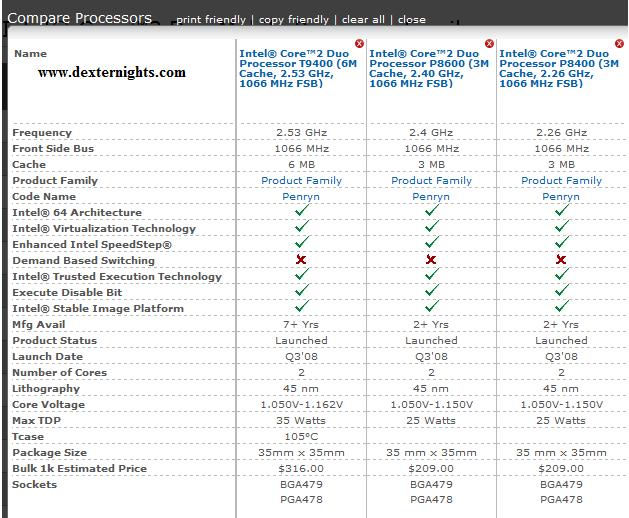
Task: Click the P8400 Trusted Execution Technology checkmark
Action: tap(562, 274)
